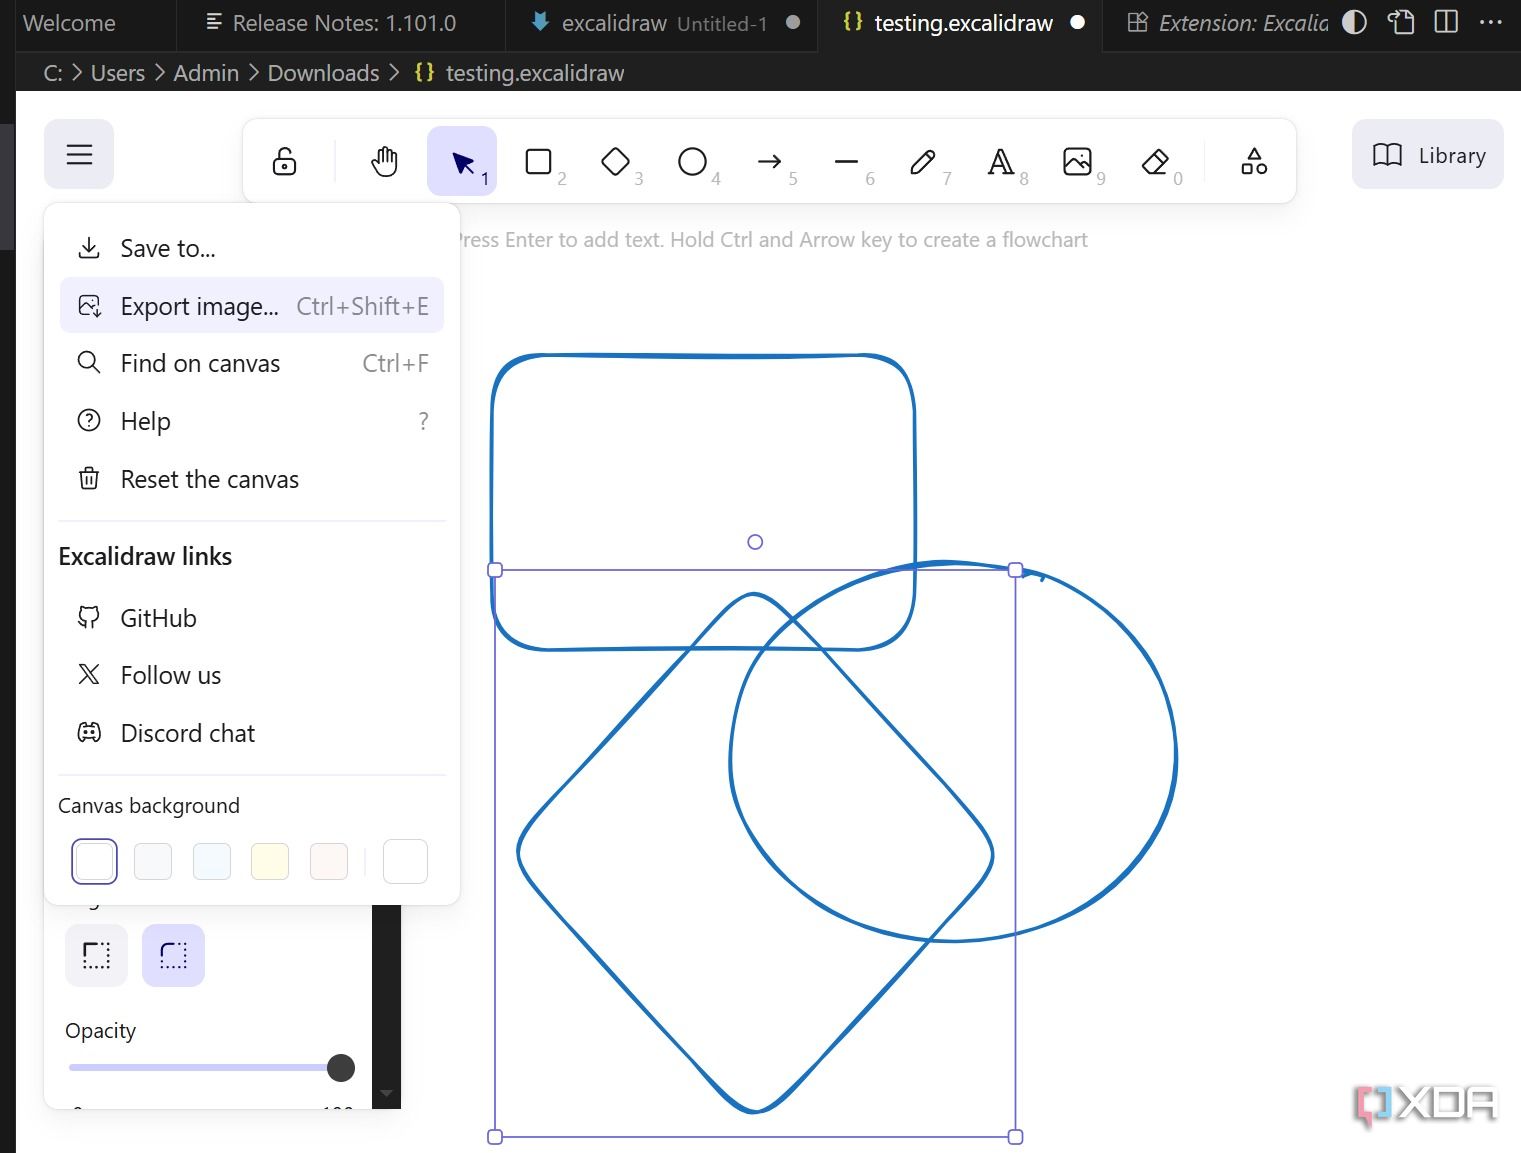Click Users in the breadcrumb path

(x=118, y=73)
